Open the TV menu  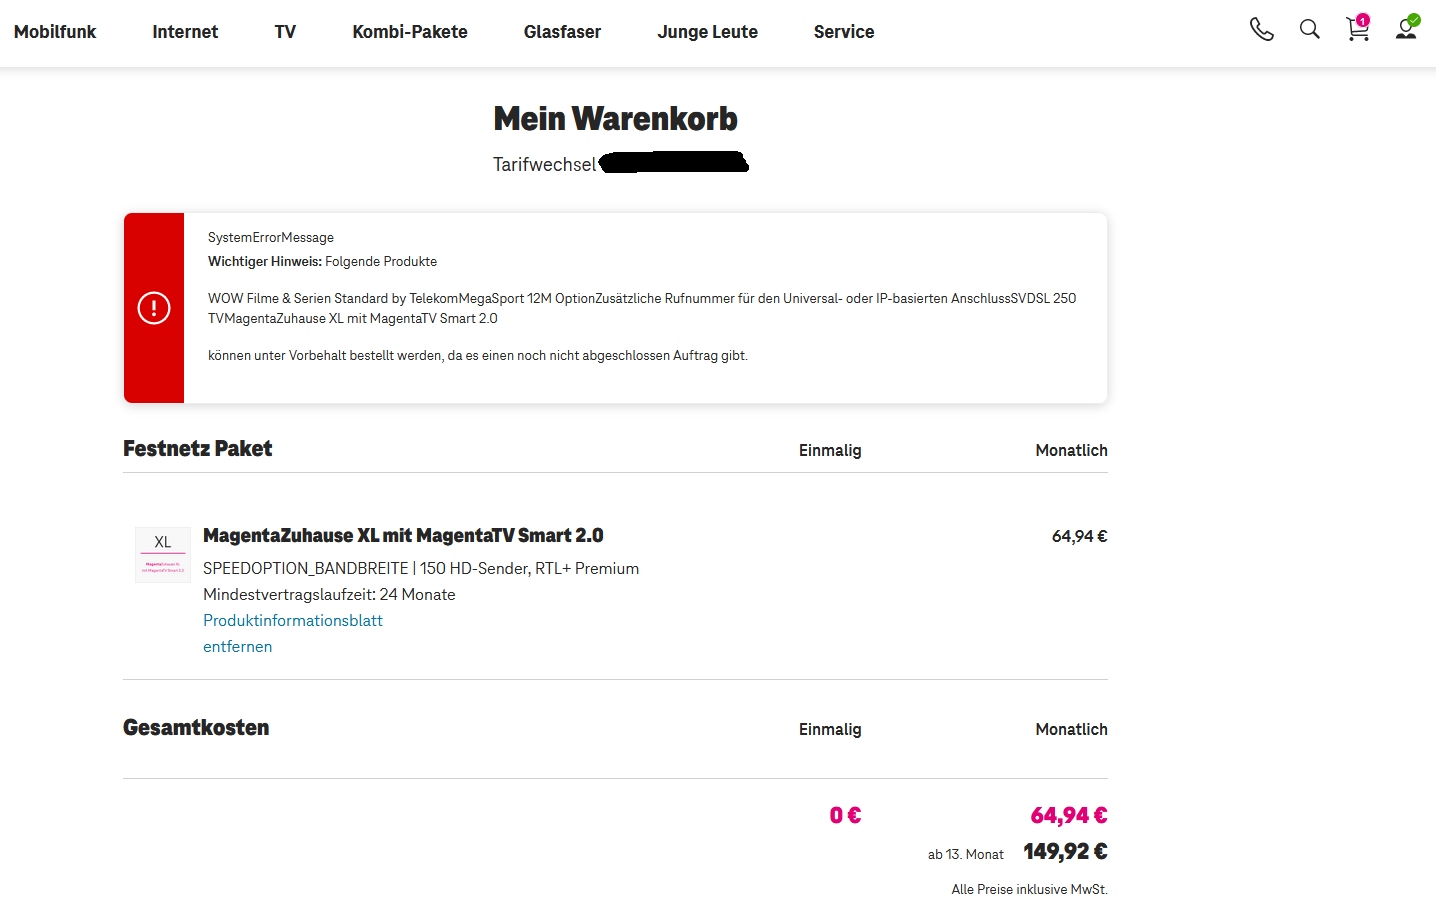pyautogui.click(x=285, y=32)
